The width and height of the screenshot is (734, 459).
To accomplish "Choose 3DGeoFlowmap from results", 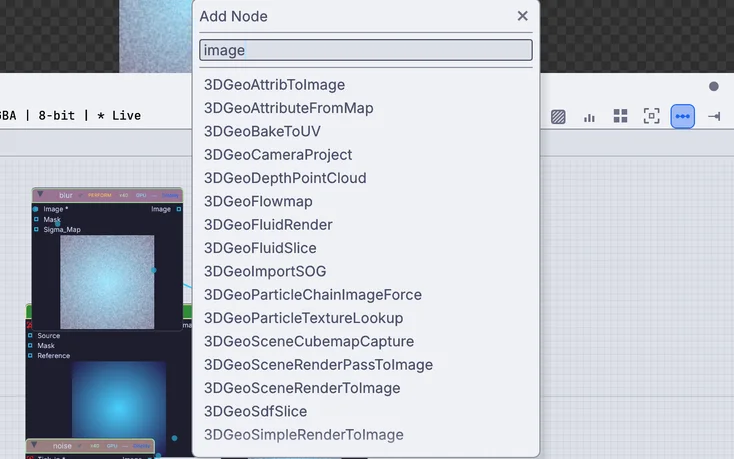I will pos(258,202).
